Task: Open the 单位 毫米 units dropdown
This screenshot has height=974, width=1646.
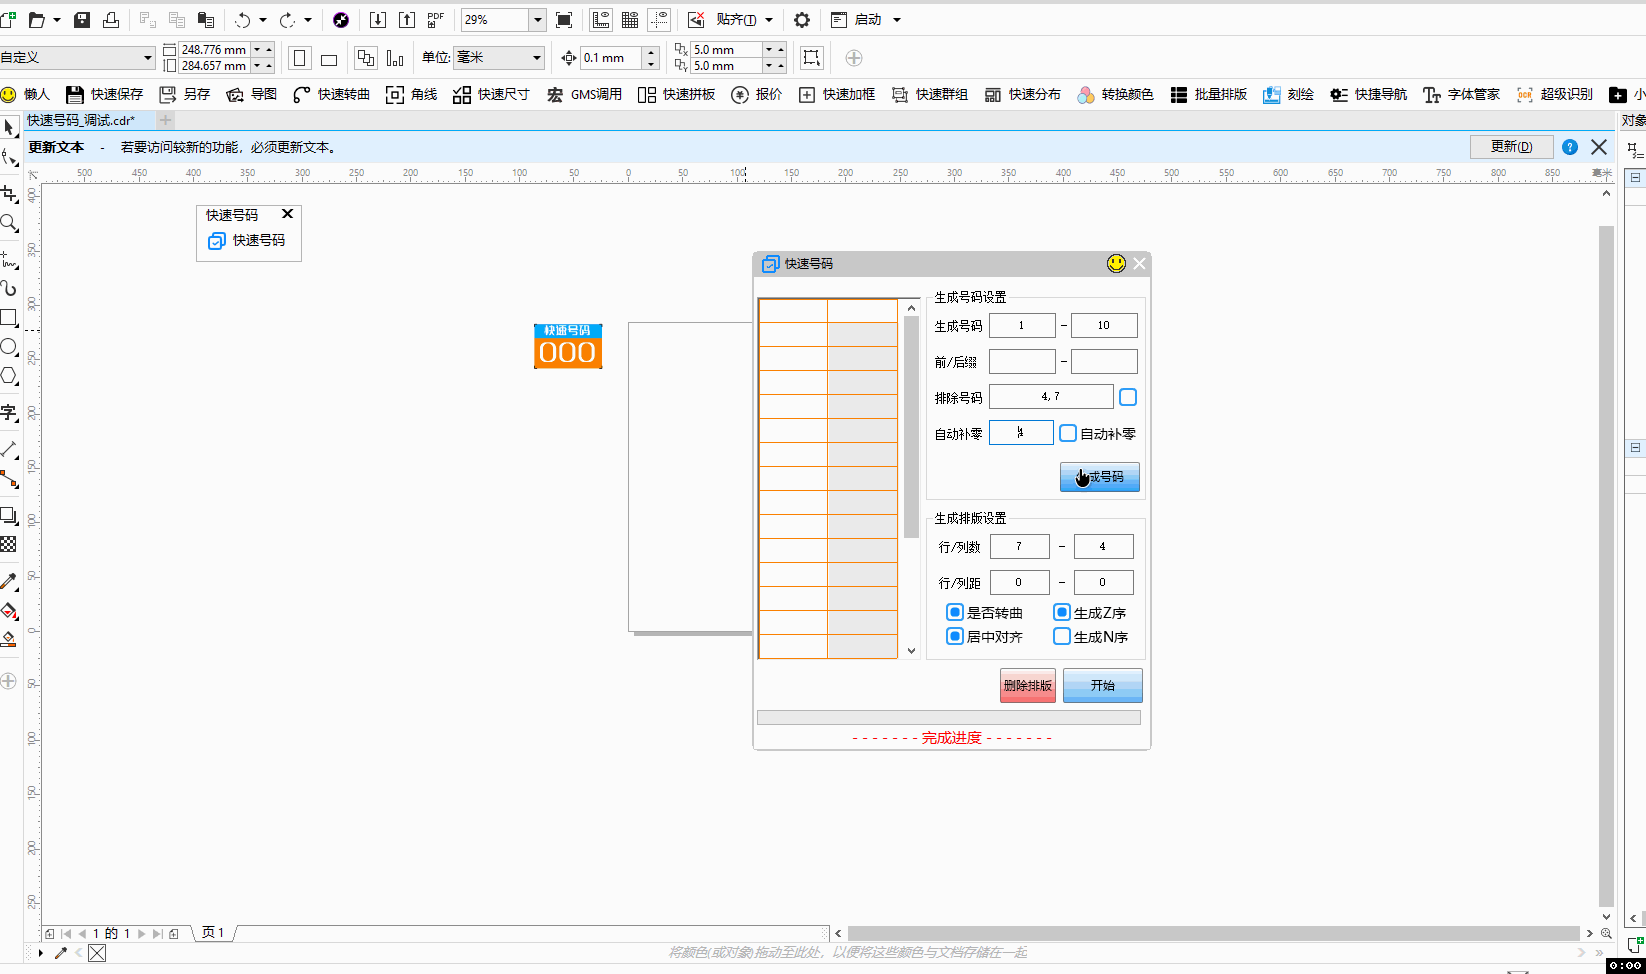Action: [x=537, y=58]
